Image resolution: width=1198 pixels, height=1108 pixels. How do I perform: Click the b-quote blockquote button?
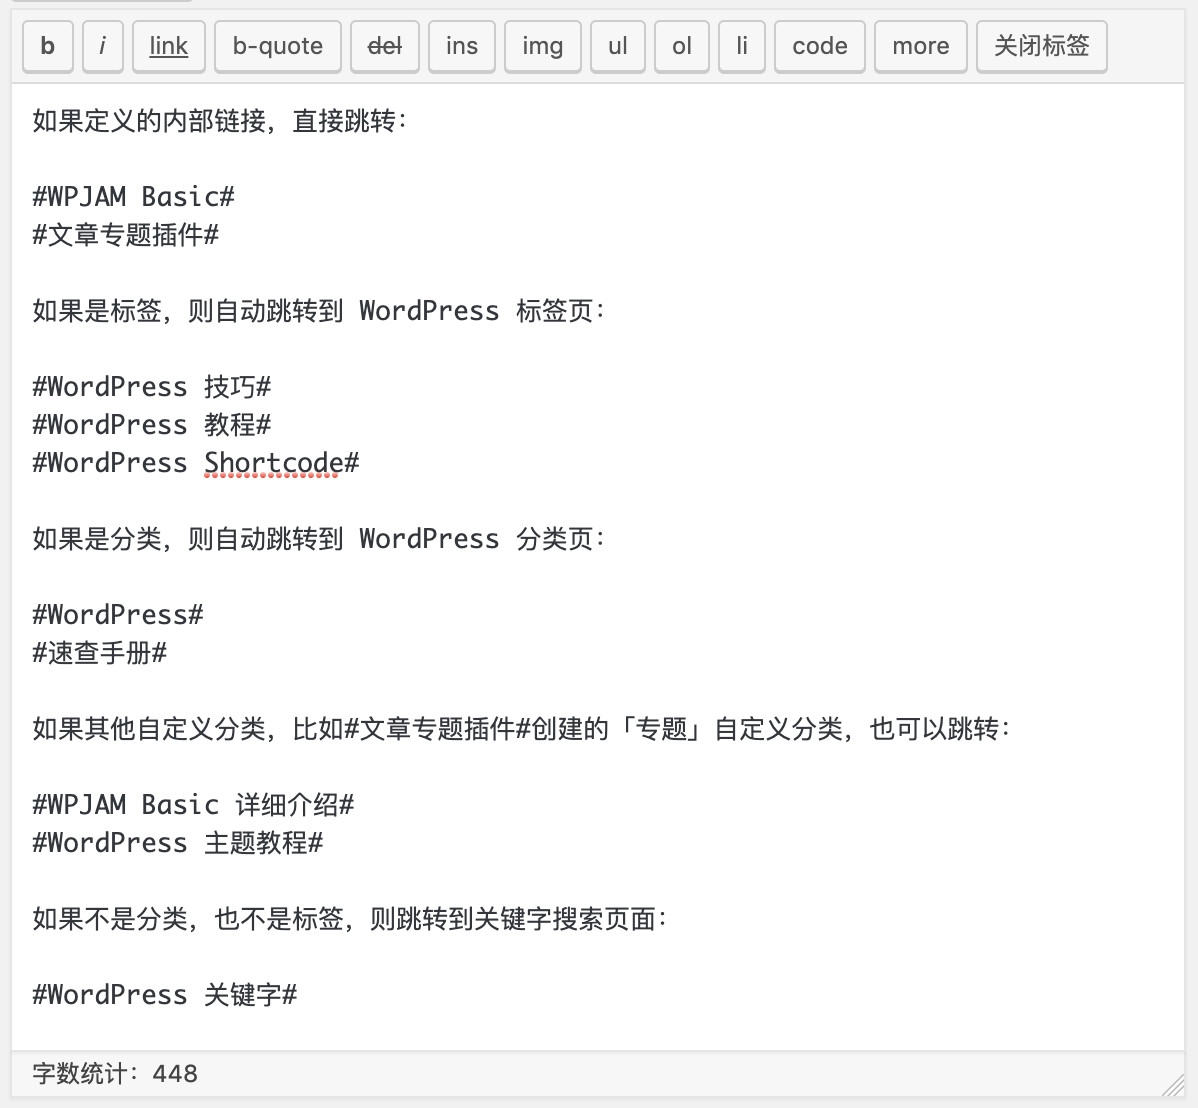point(277,47)
